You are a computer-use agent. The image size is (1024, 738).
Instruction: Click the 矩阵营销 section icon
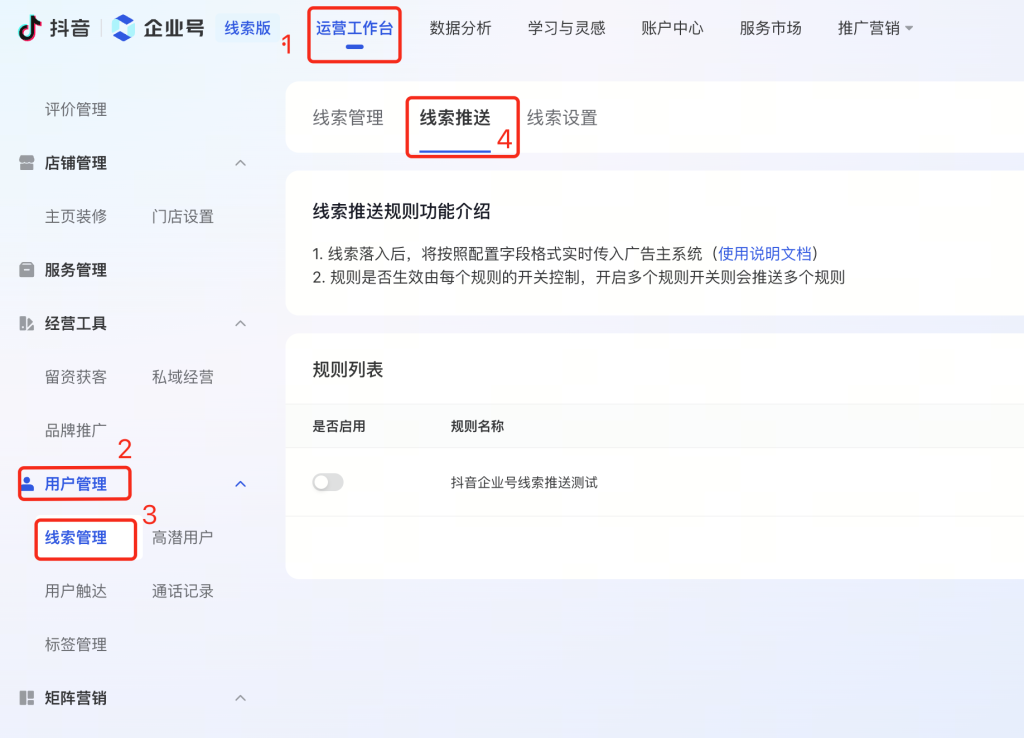click(x=27, y=698)
